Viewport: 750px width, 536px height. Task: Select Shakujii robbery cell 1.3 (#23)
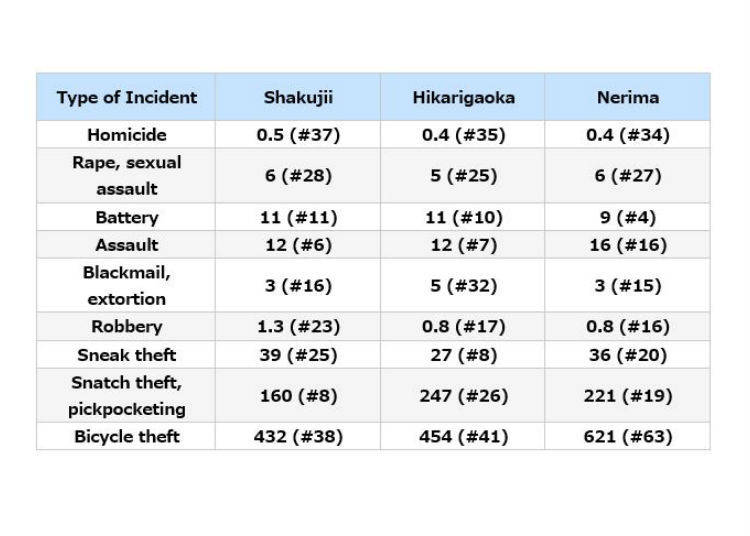(x=298, y=327)
